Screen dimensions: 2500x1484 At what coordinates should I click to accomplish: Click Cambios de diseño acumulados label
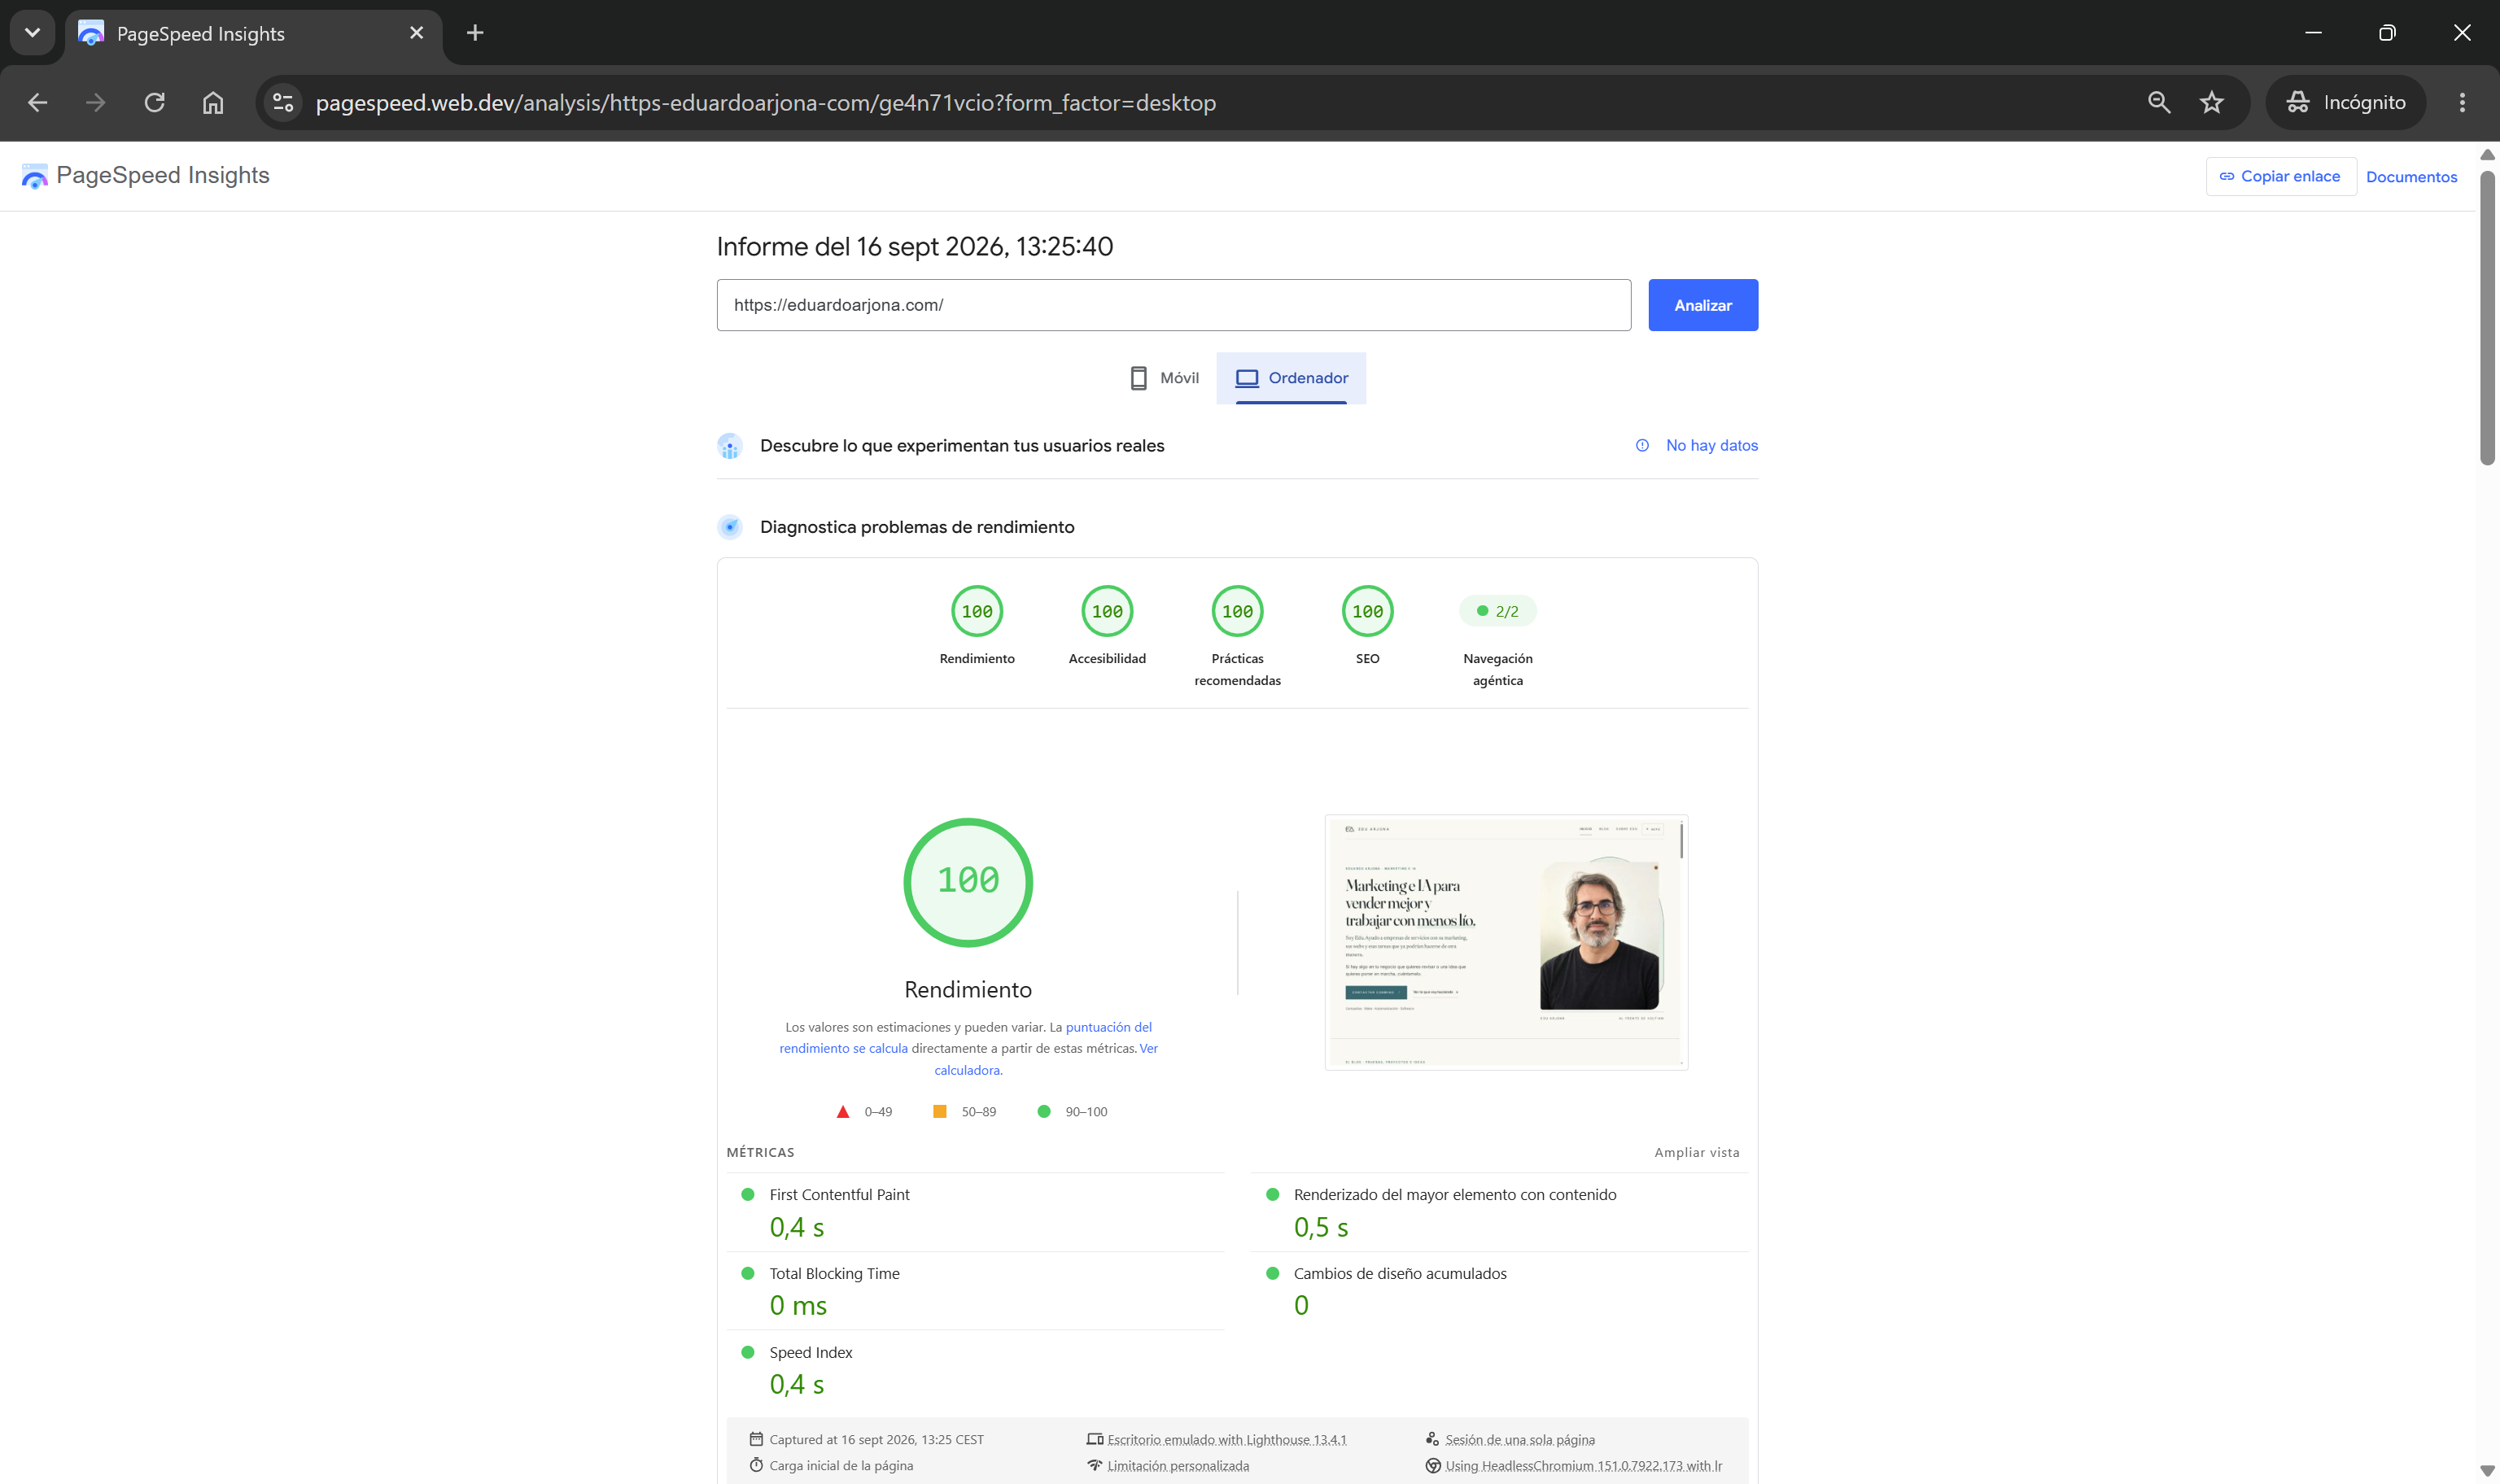pos(1399,1273)
